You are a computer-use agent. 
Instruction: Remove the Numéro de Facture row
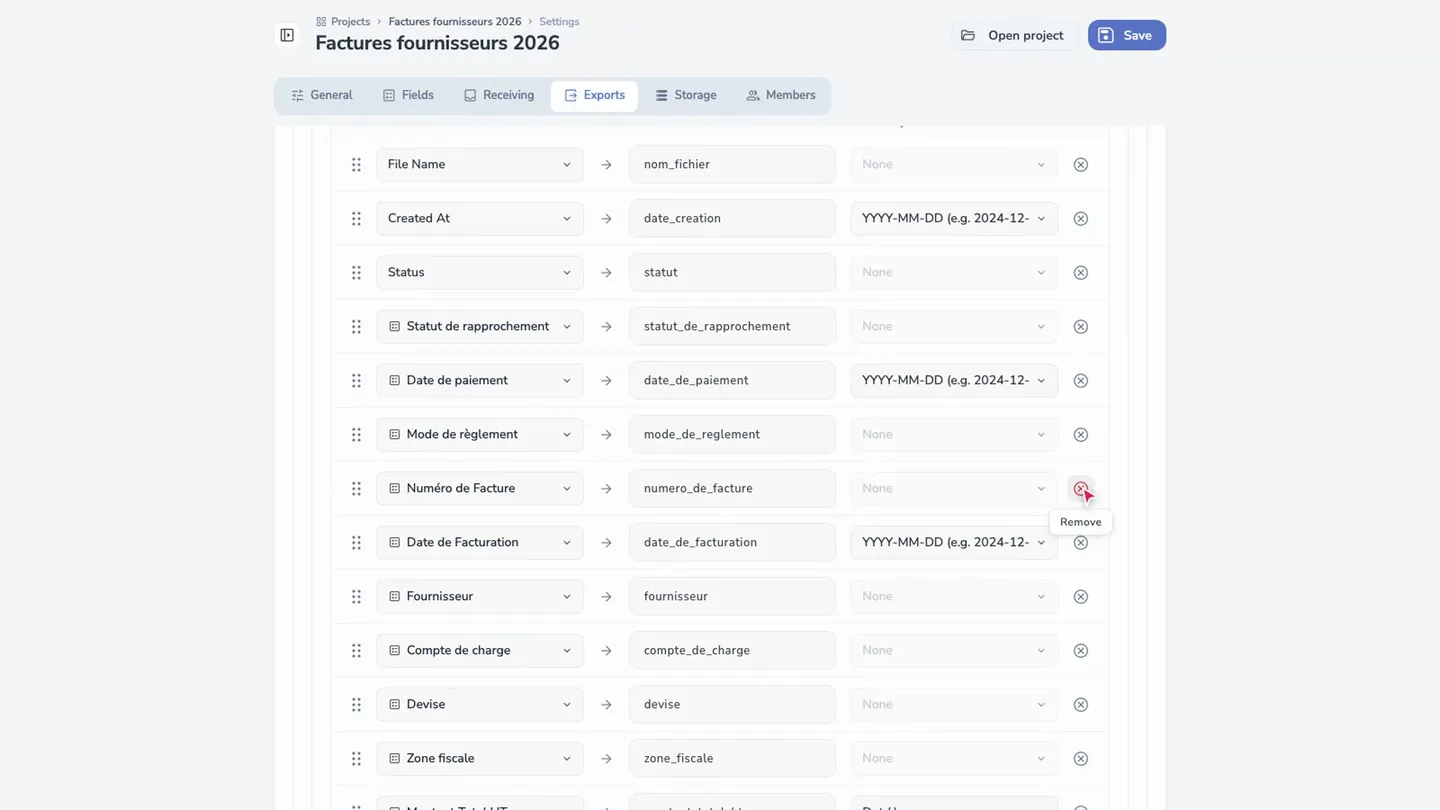pos(1080,488)
